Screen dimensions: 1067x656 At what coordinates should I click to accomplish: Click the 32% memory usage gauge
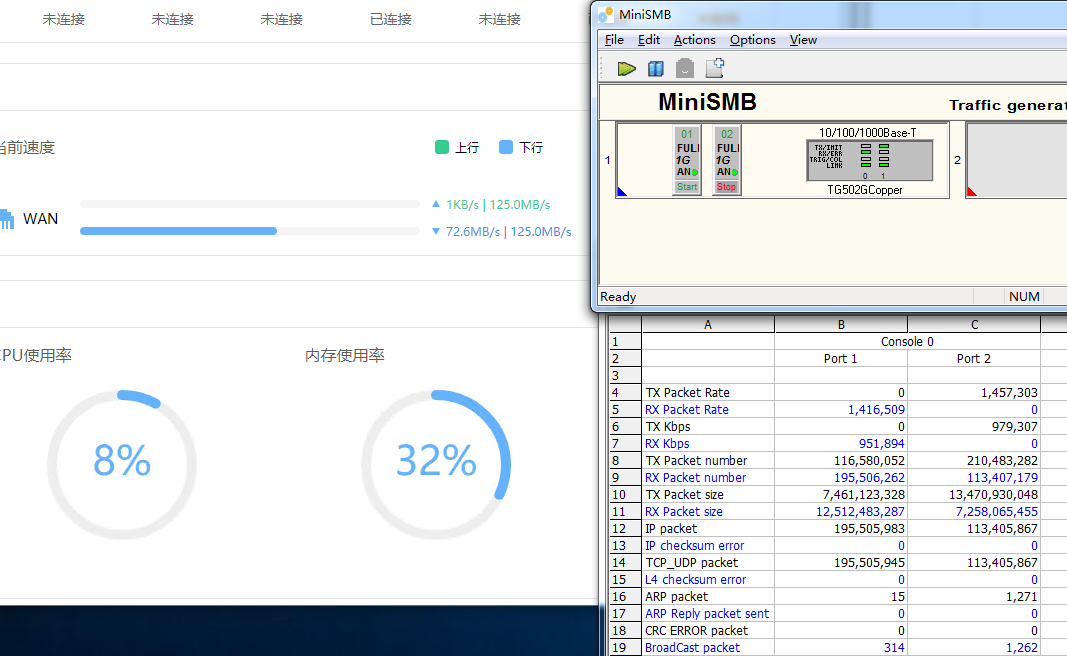pyautogui.click(x=436, y=465)
